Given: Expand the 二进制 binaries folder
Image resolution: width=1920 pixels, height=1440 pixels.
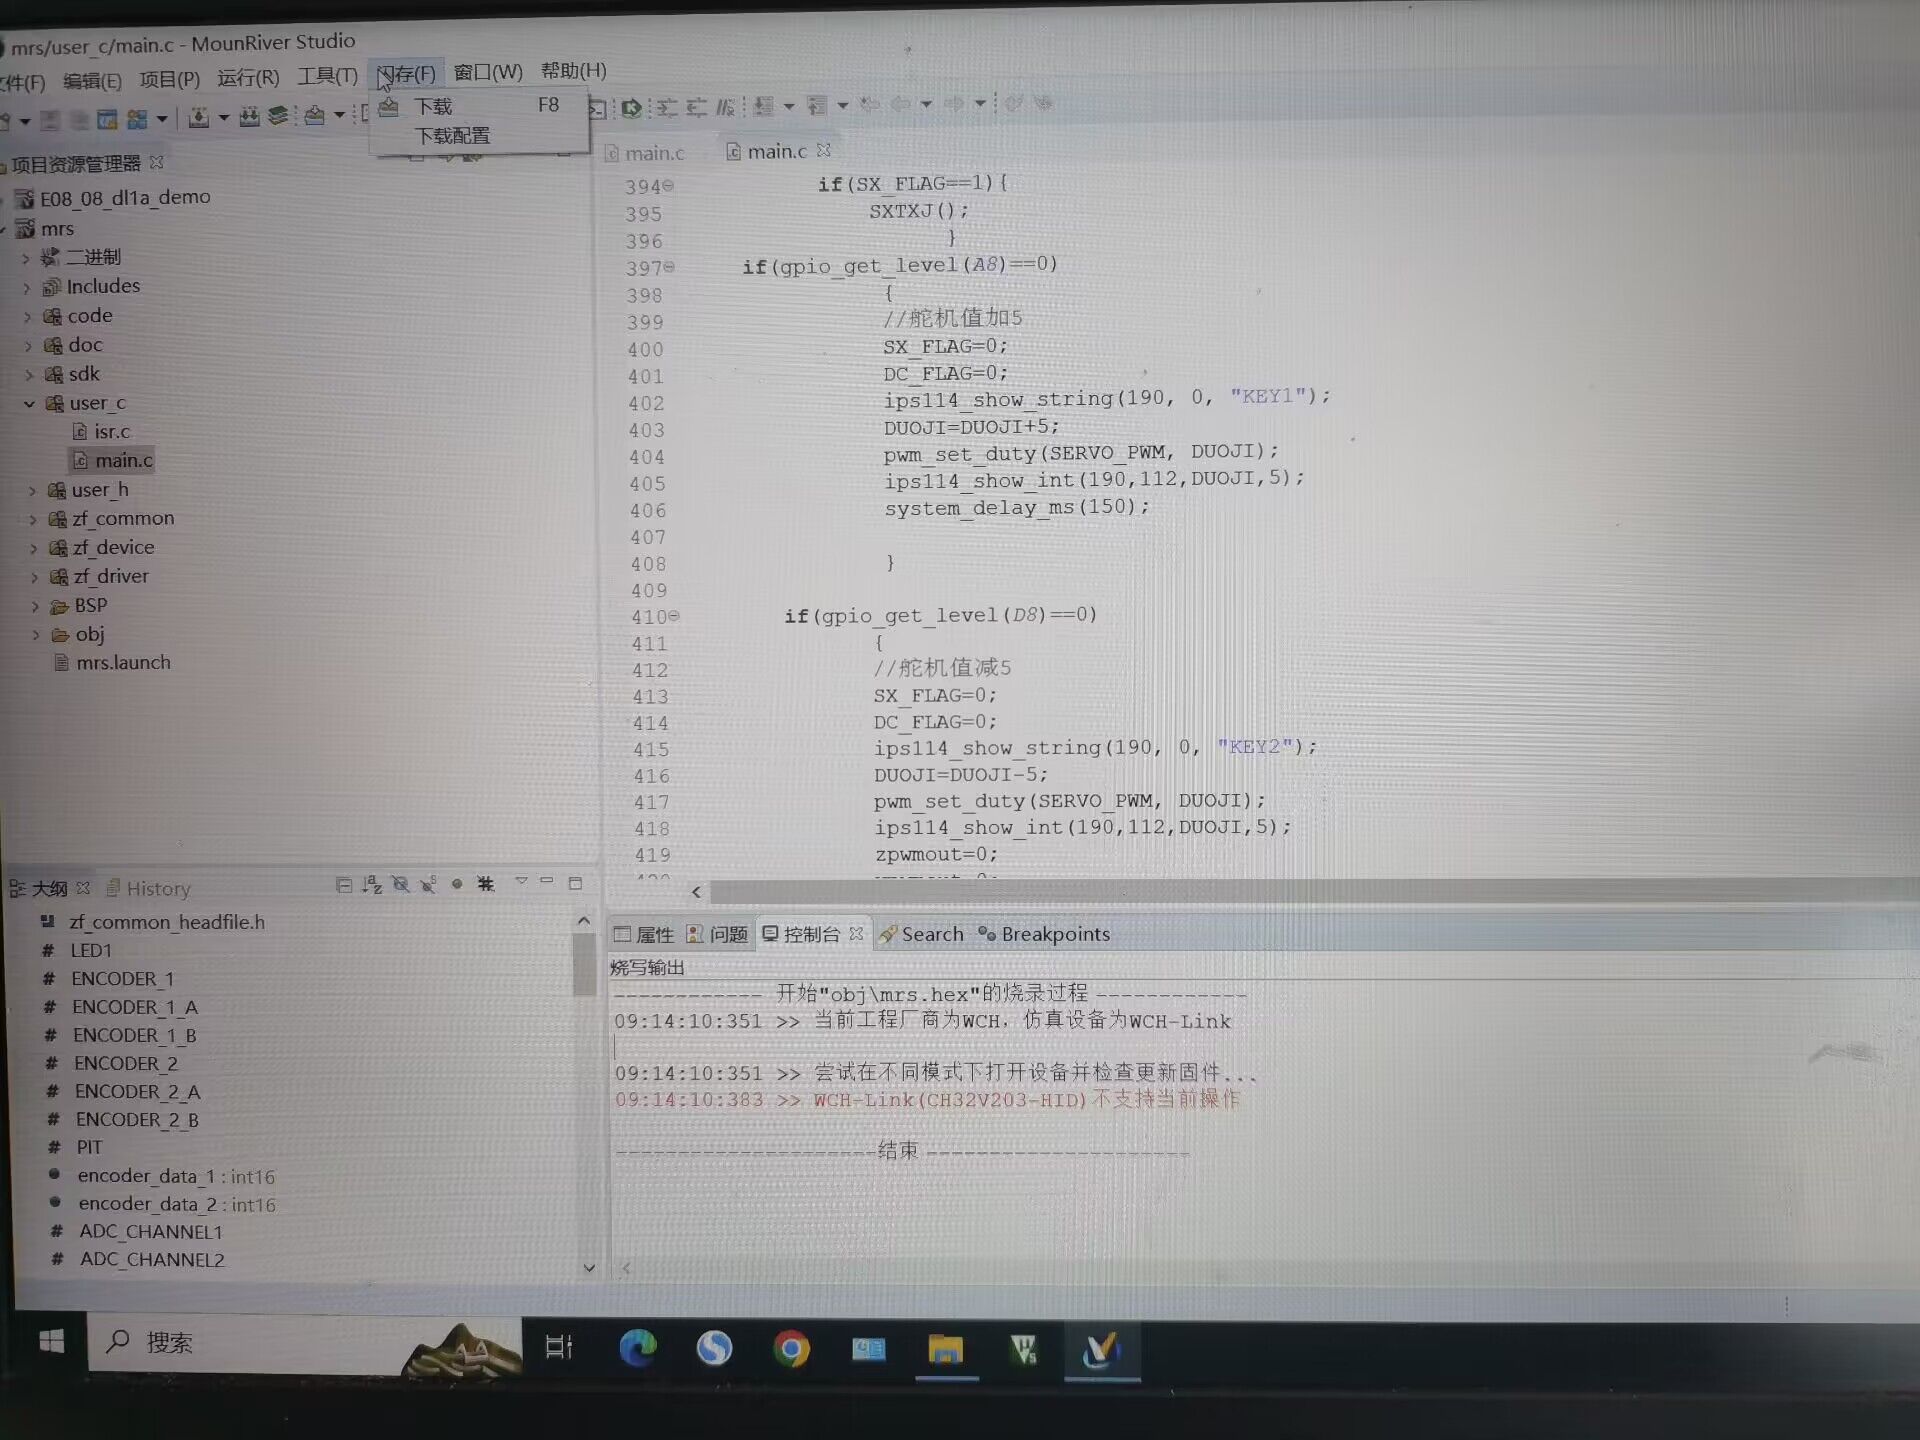Looking at the screenshot, I should coord(26,258).
